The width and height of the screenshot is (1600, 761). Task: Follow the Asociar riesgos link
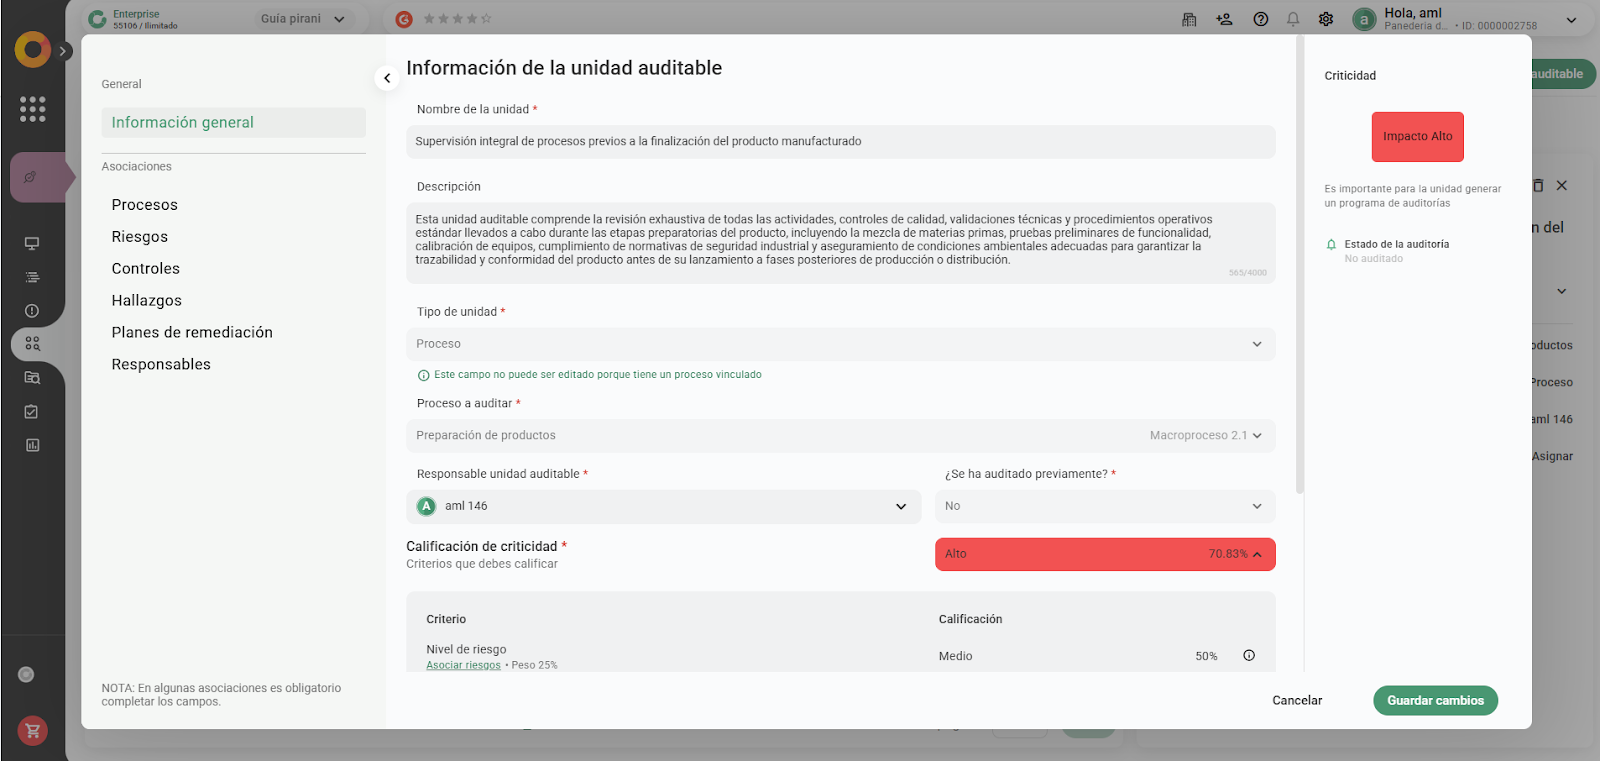pos(463,665)
